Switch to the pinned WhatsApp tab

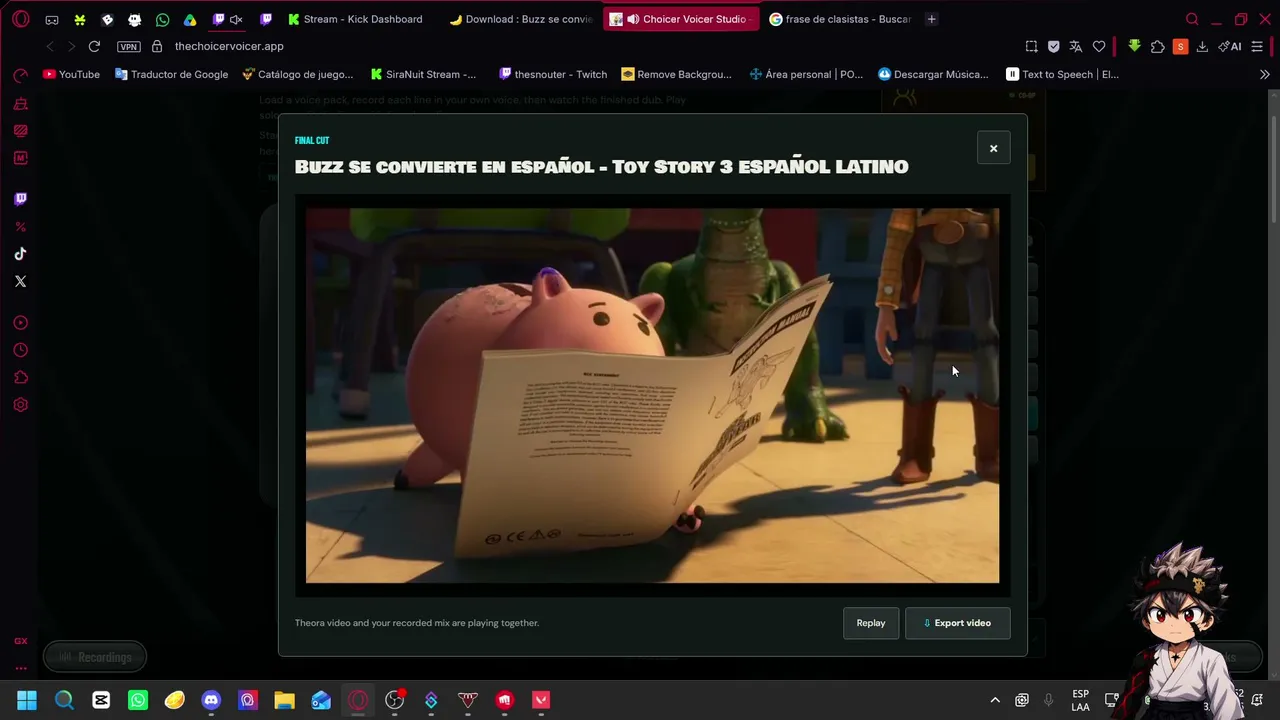click(162, 19)
